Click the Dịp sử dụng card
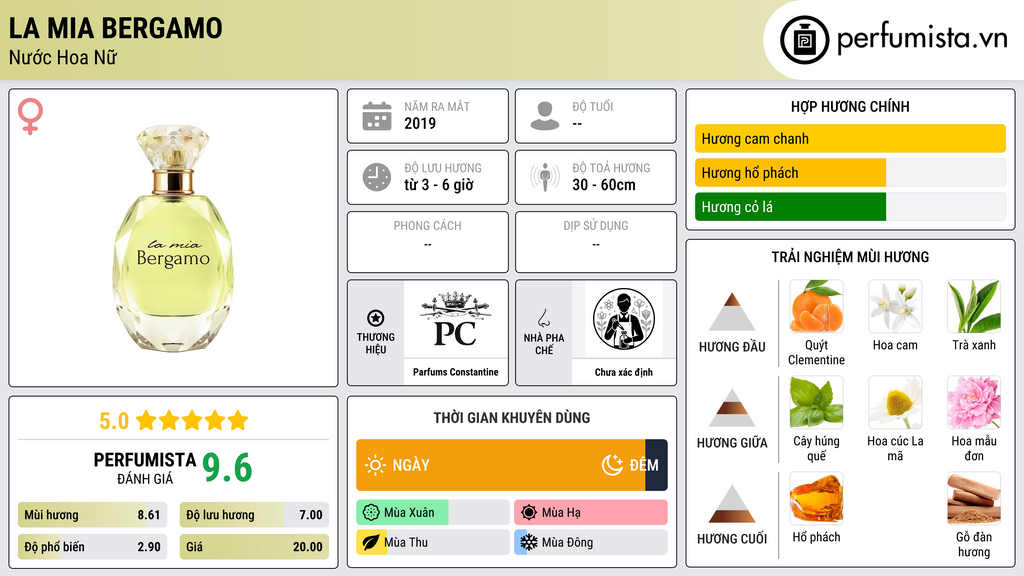This screenshot has width=1024, height=576. coord(596,242)
